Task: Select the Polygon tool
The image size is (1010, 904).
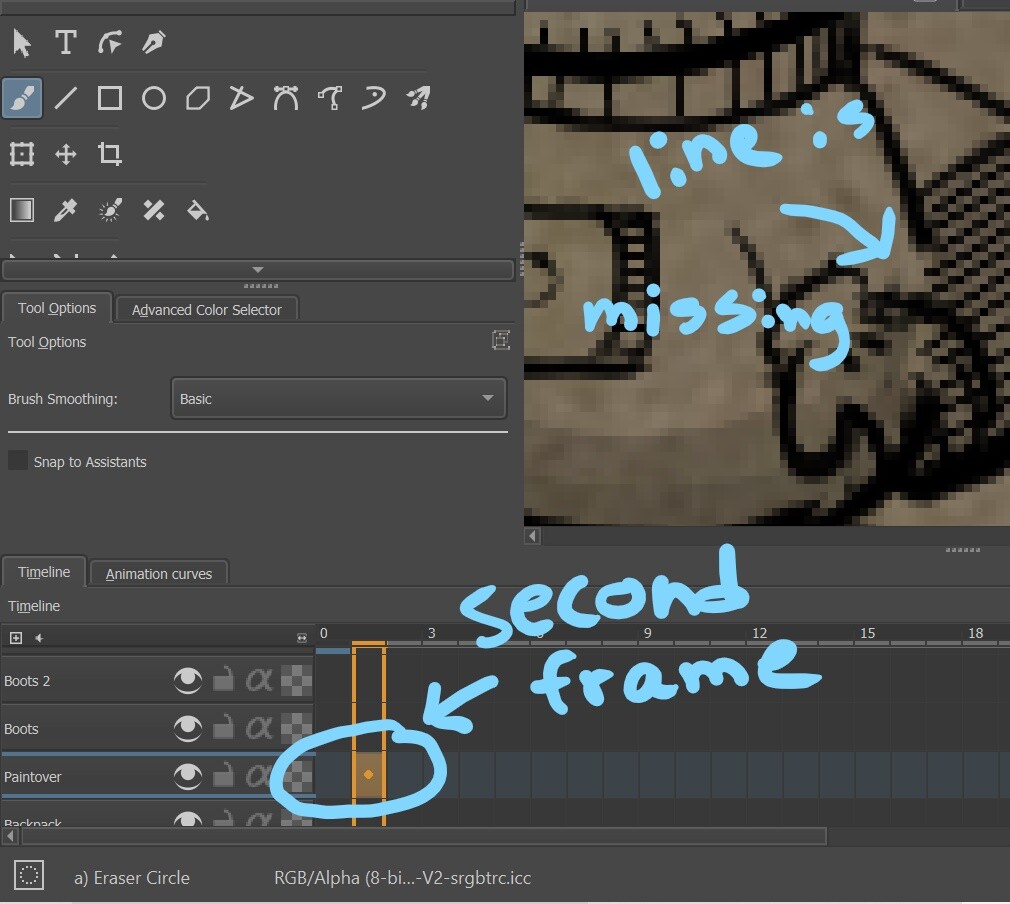Action: click(x=198, y=99)
